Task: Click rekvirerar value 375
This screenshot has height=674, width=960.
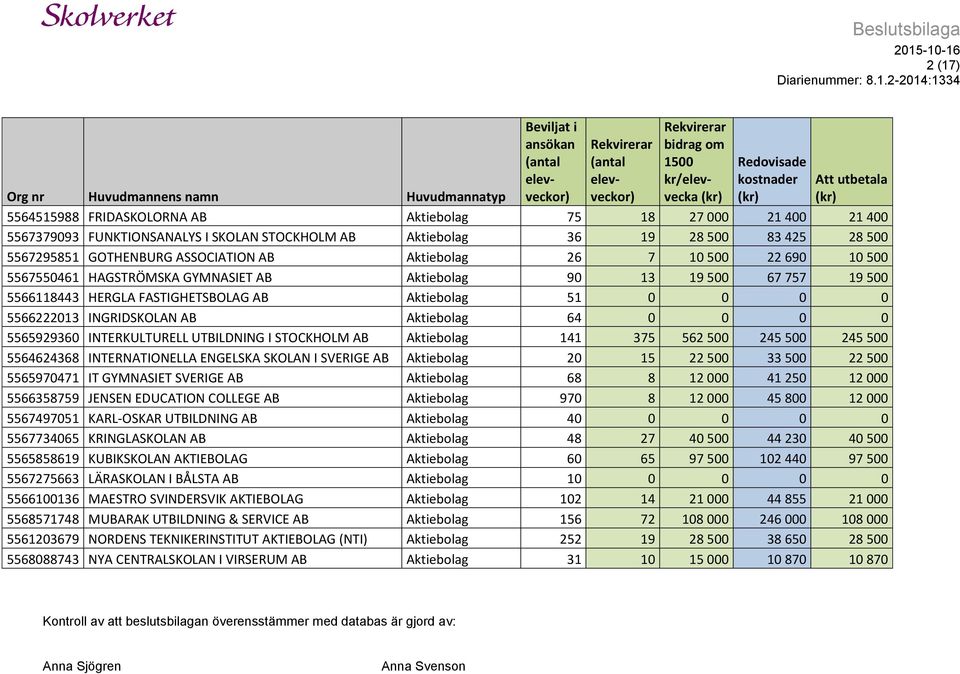Action: pos(643,337)
